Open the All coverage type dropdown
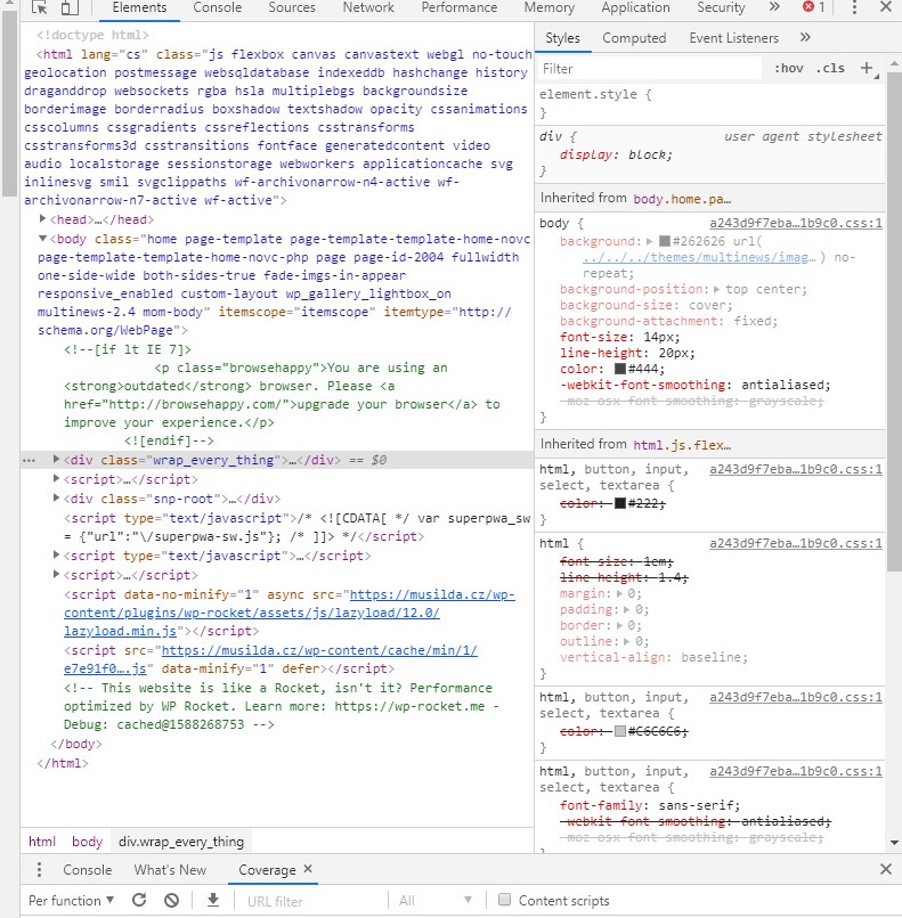This screenshot has height=918, width=902. (x=435, y=900)
